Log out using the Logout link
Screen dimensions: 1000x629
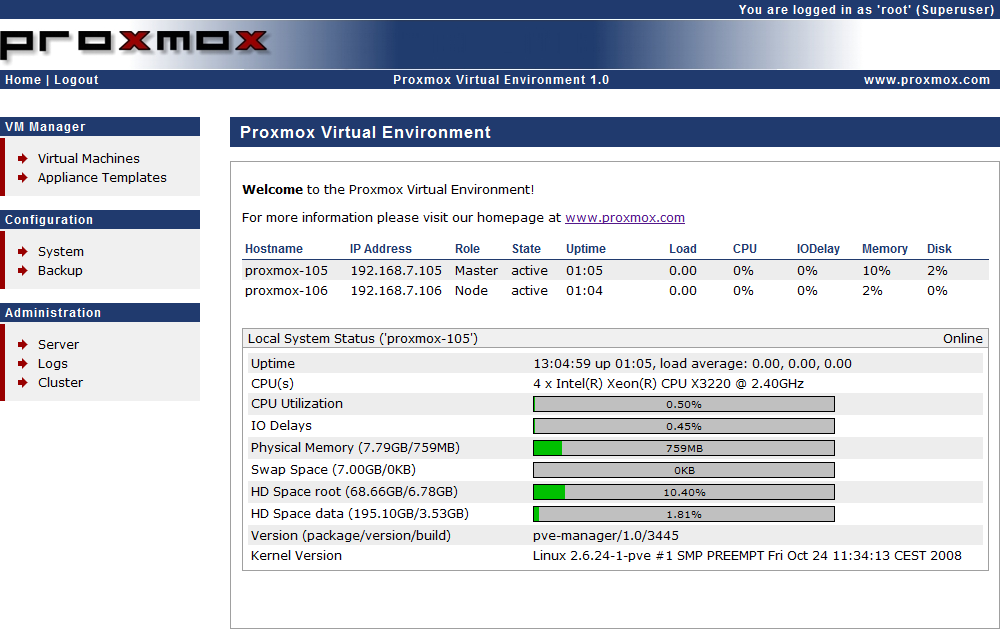click(76, 80)
